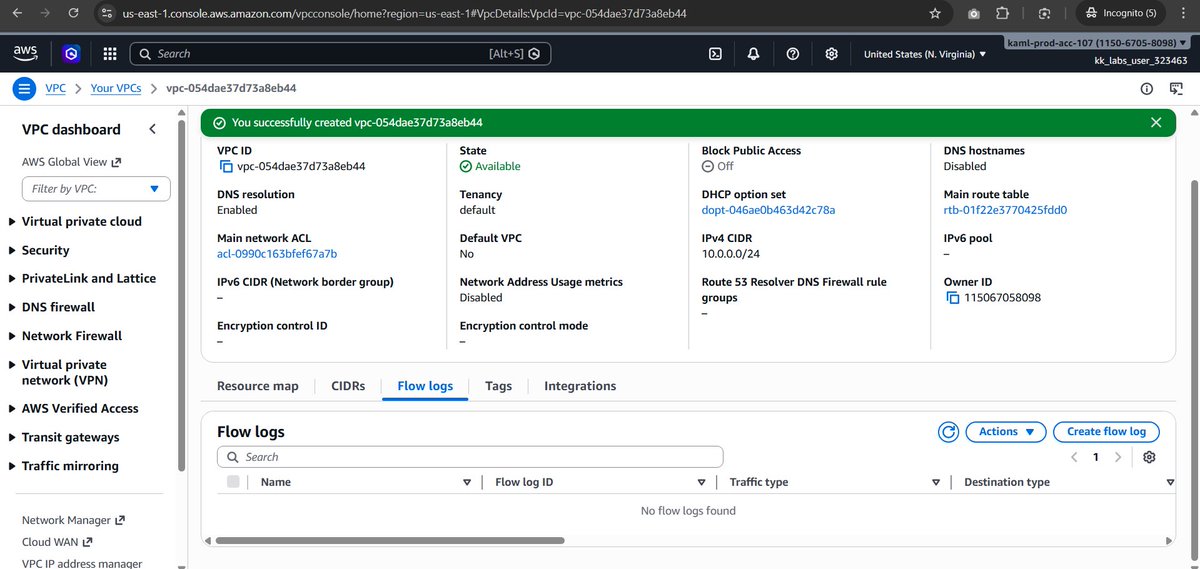Image resolution: width=1200 pixels, height=569 pixels.
Task: Reload the browser page
Action: click(73, 14)
